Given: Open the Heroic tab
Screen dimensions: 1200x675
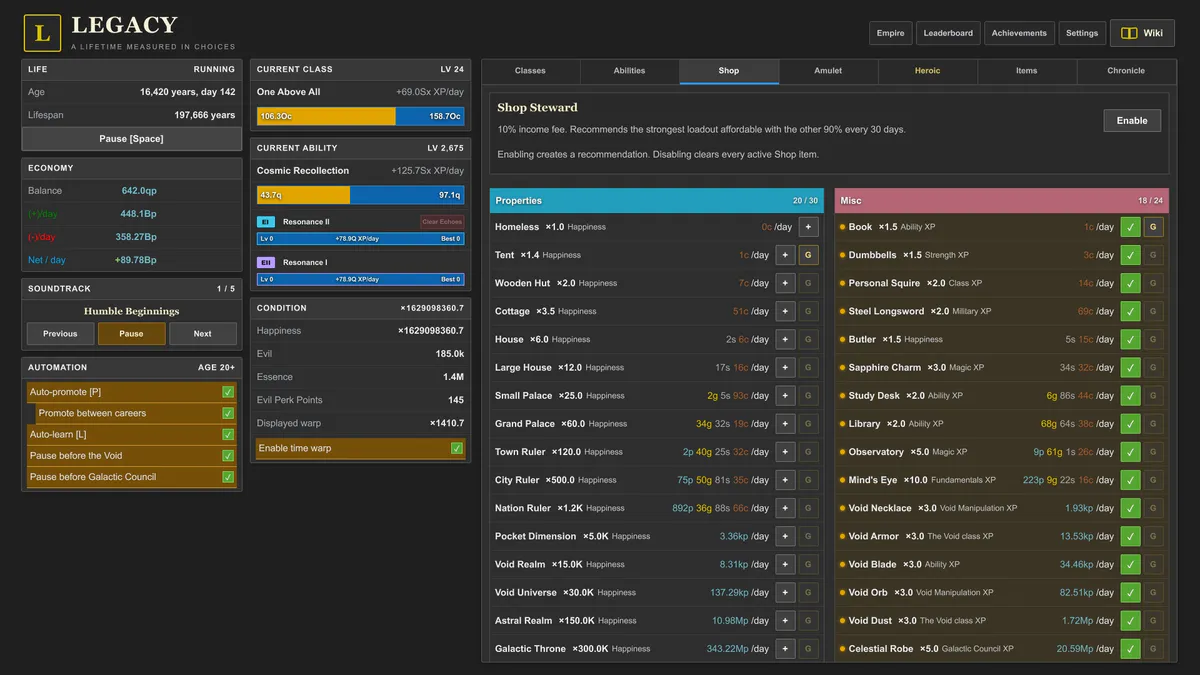Looking at the screenshot, I should coord(927,71).
